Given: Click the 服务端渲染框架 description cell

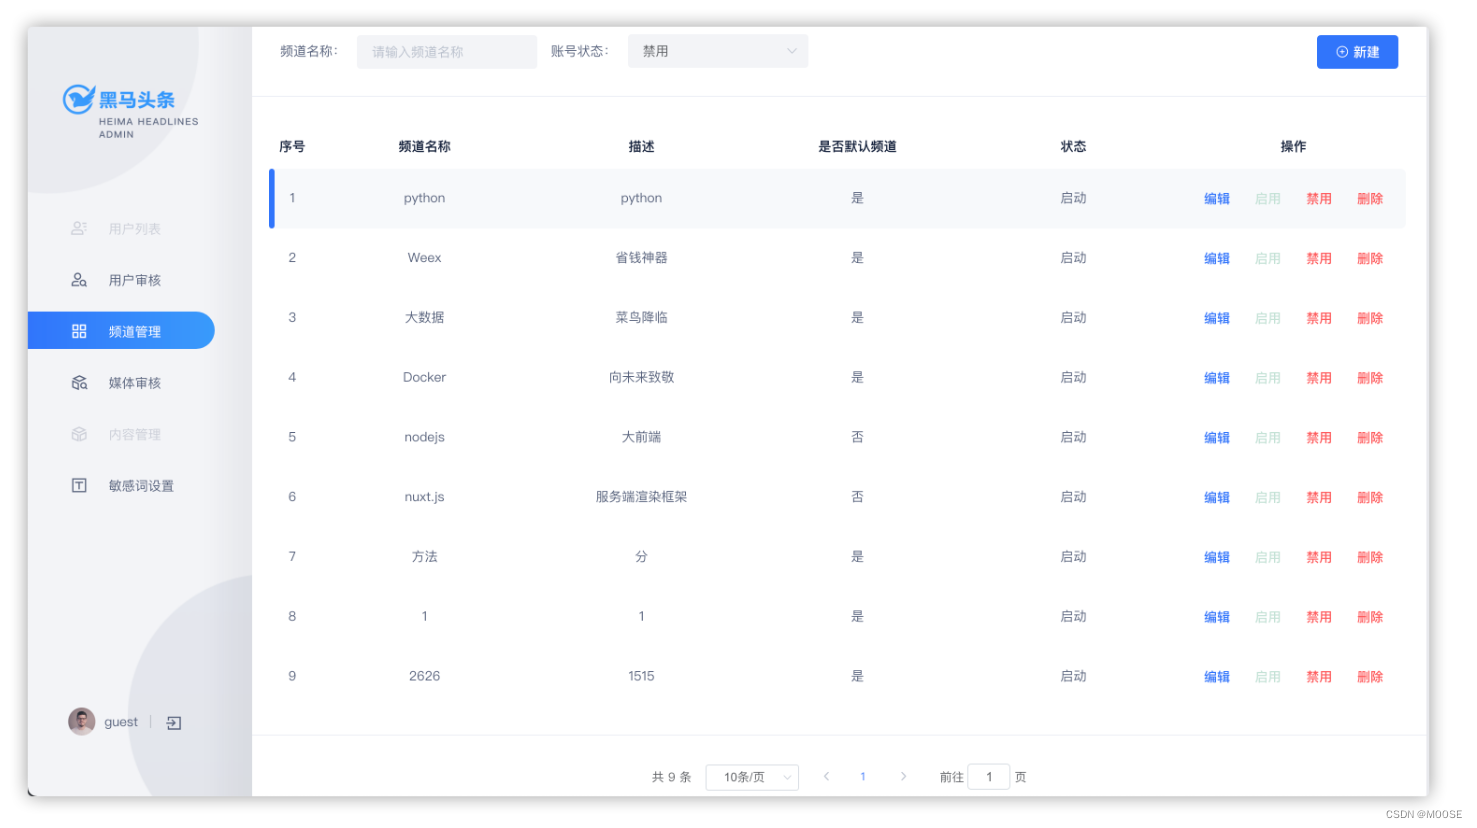Looking at the screenshot, I should click(x=641, y=497).
